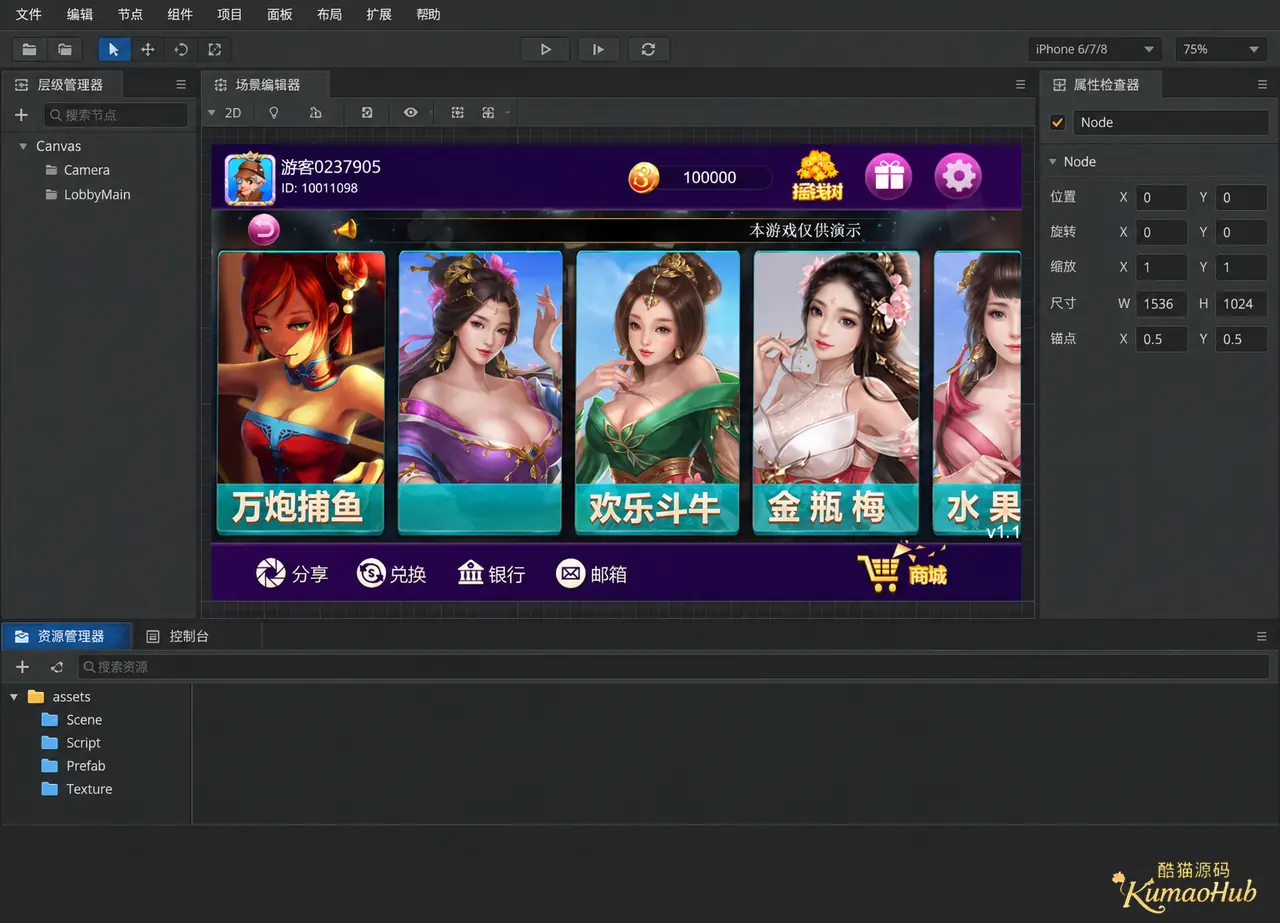Click the 邮箱 button in the game
This screenshot has height=923, width=1280.
[x=591, y=574]
